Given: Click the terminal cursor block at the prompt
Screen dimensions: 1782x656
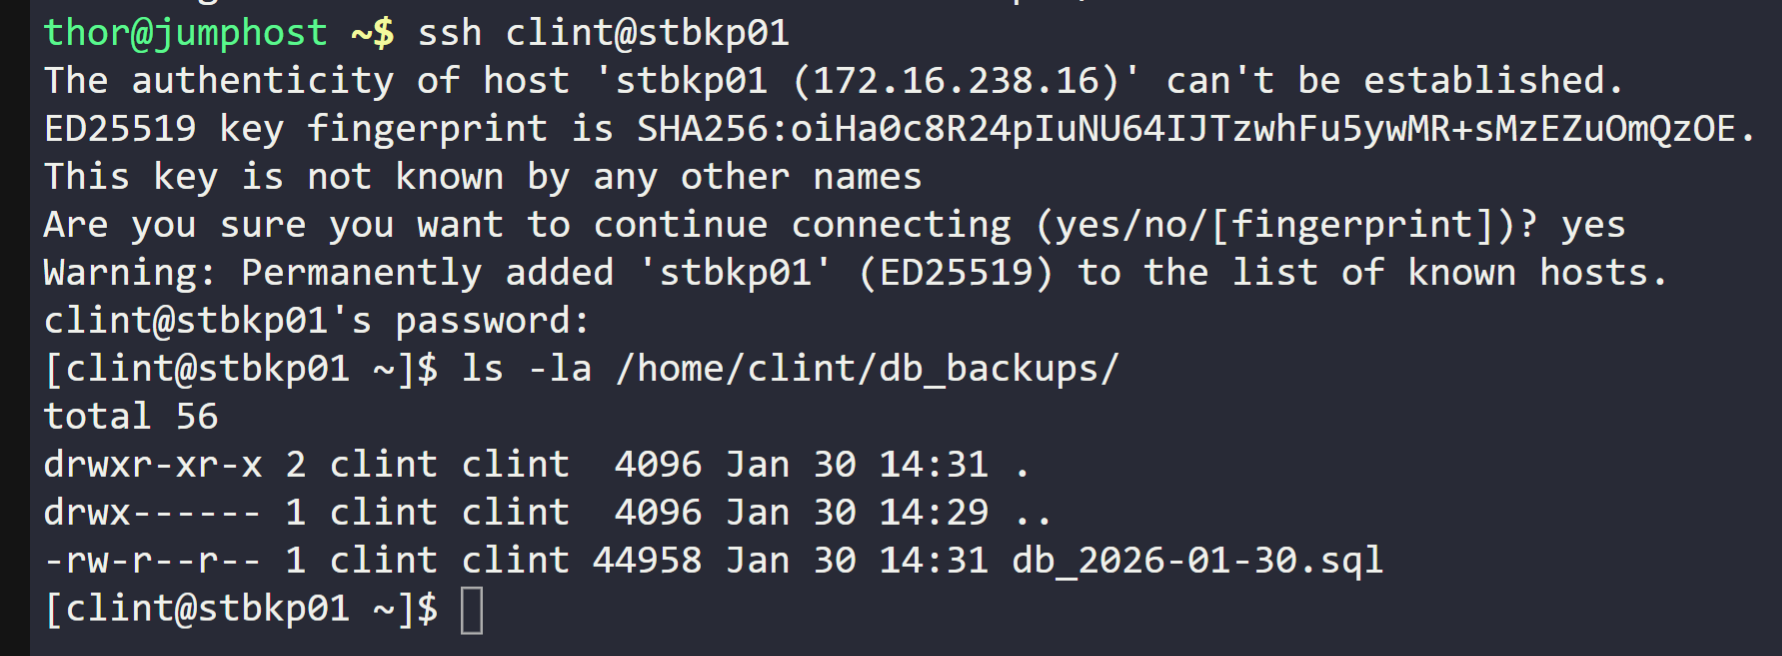Looking at the screenshot, I should (x=472, y=610).
